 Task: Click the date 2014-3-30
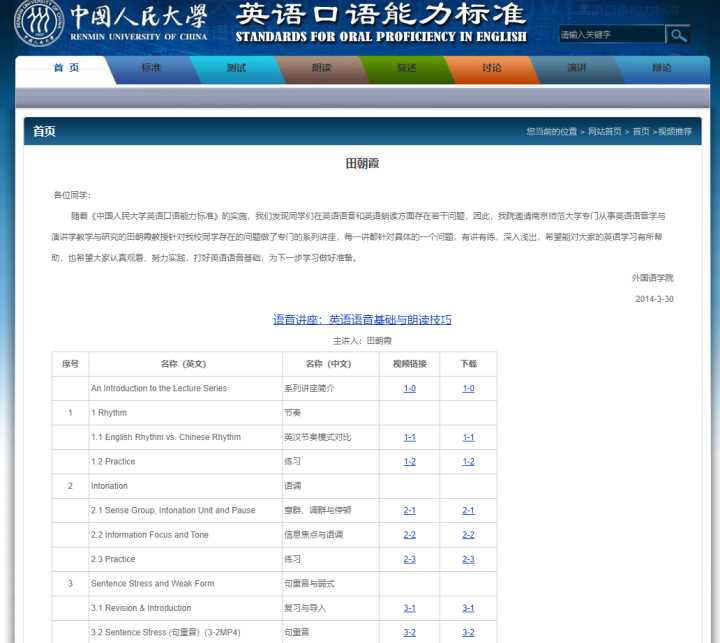point(654,299)
